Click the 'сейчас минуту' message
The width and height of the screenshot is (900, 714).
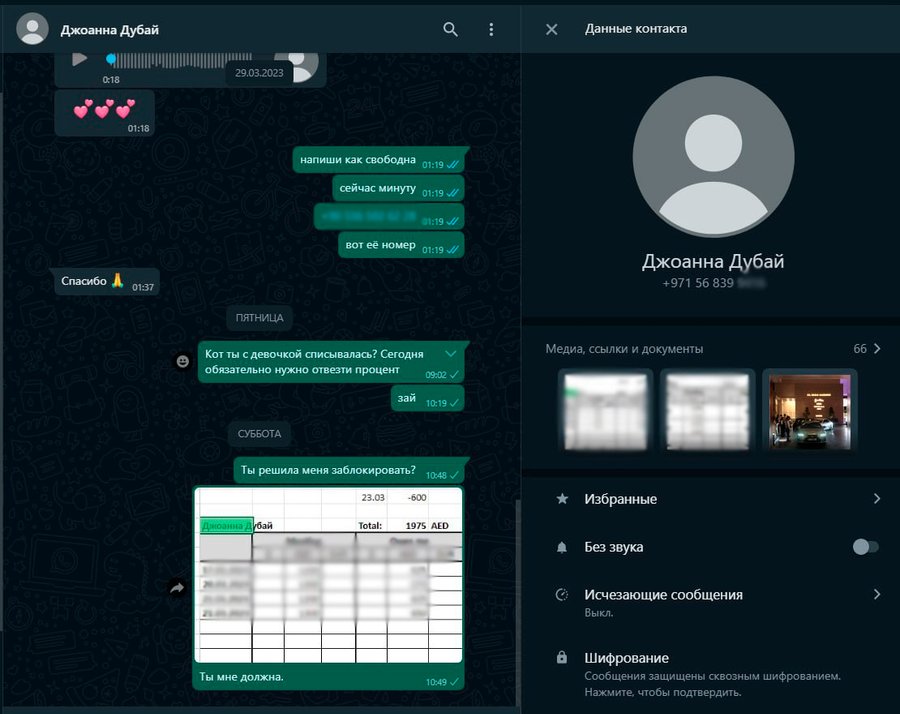pos(398,188)
